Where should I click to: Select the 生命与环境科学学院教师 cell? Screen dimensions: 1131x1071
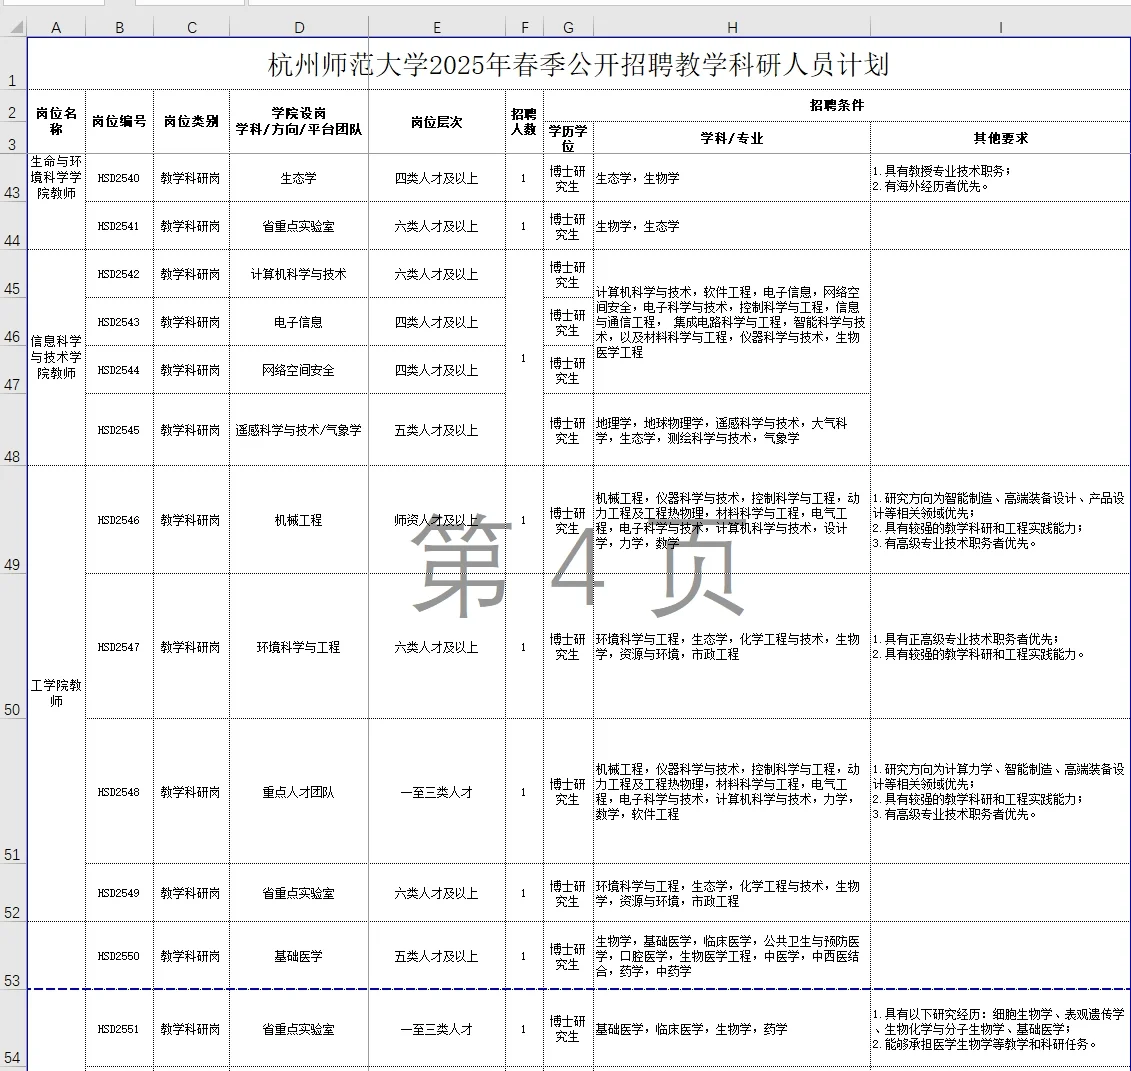pos(56,201)
